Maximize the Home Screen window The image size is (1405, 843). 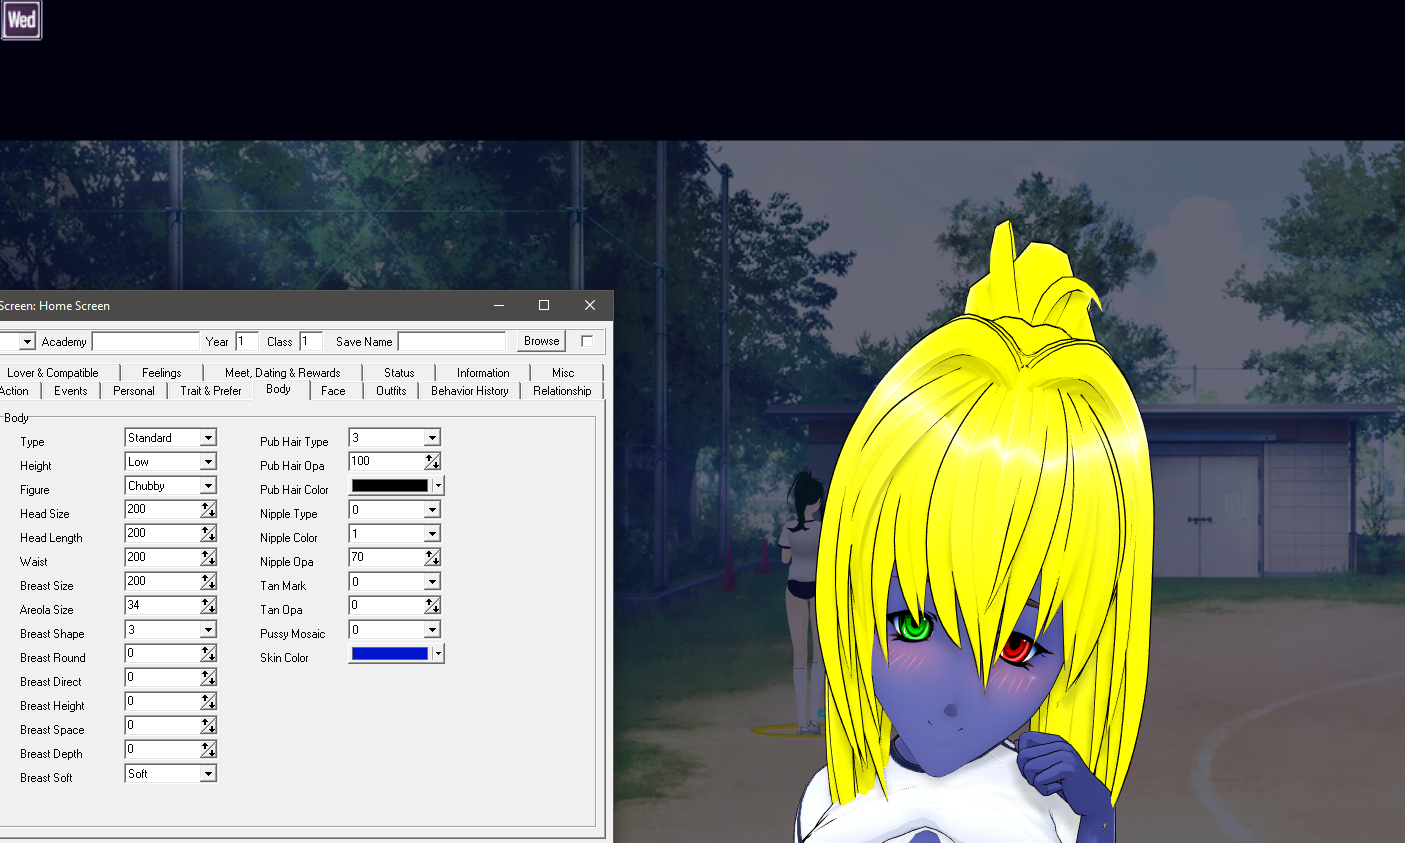544,305
